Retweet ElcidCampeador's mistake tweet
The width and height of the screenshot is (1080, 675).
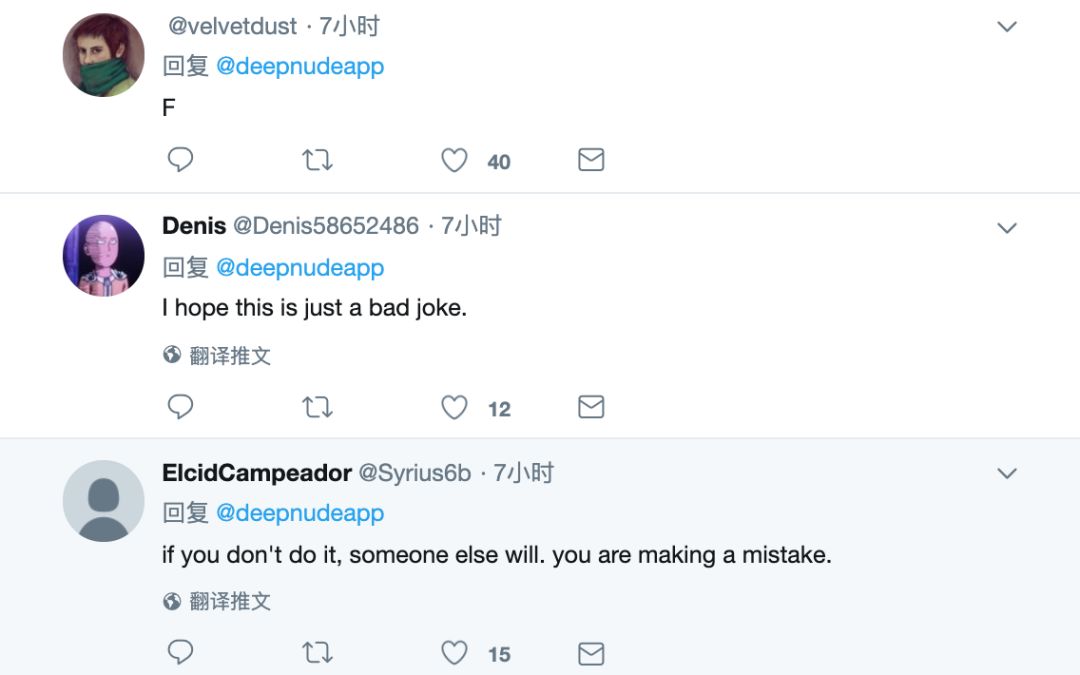coord(317,653)
